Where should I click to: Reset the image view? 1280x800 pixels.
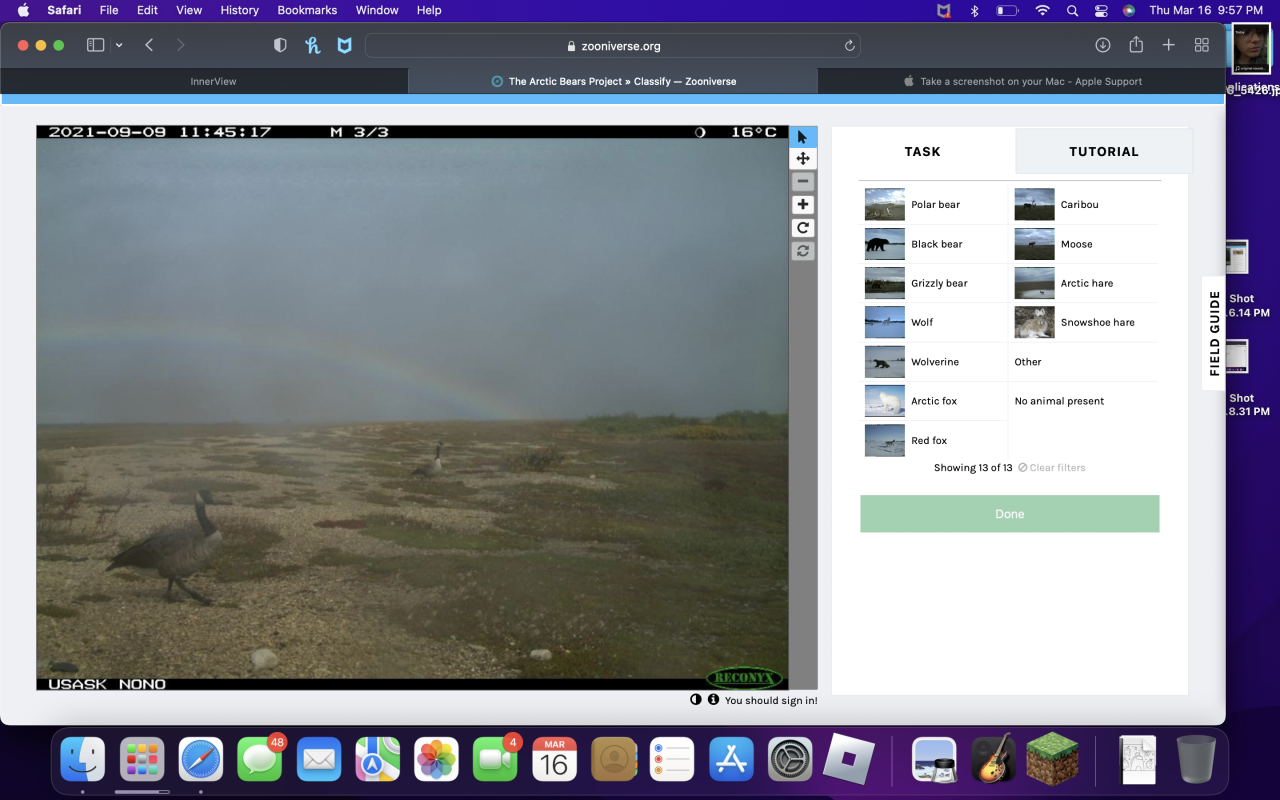tap(803, 251)
